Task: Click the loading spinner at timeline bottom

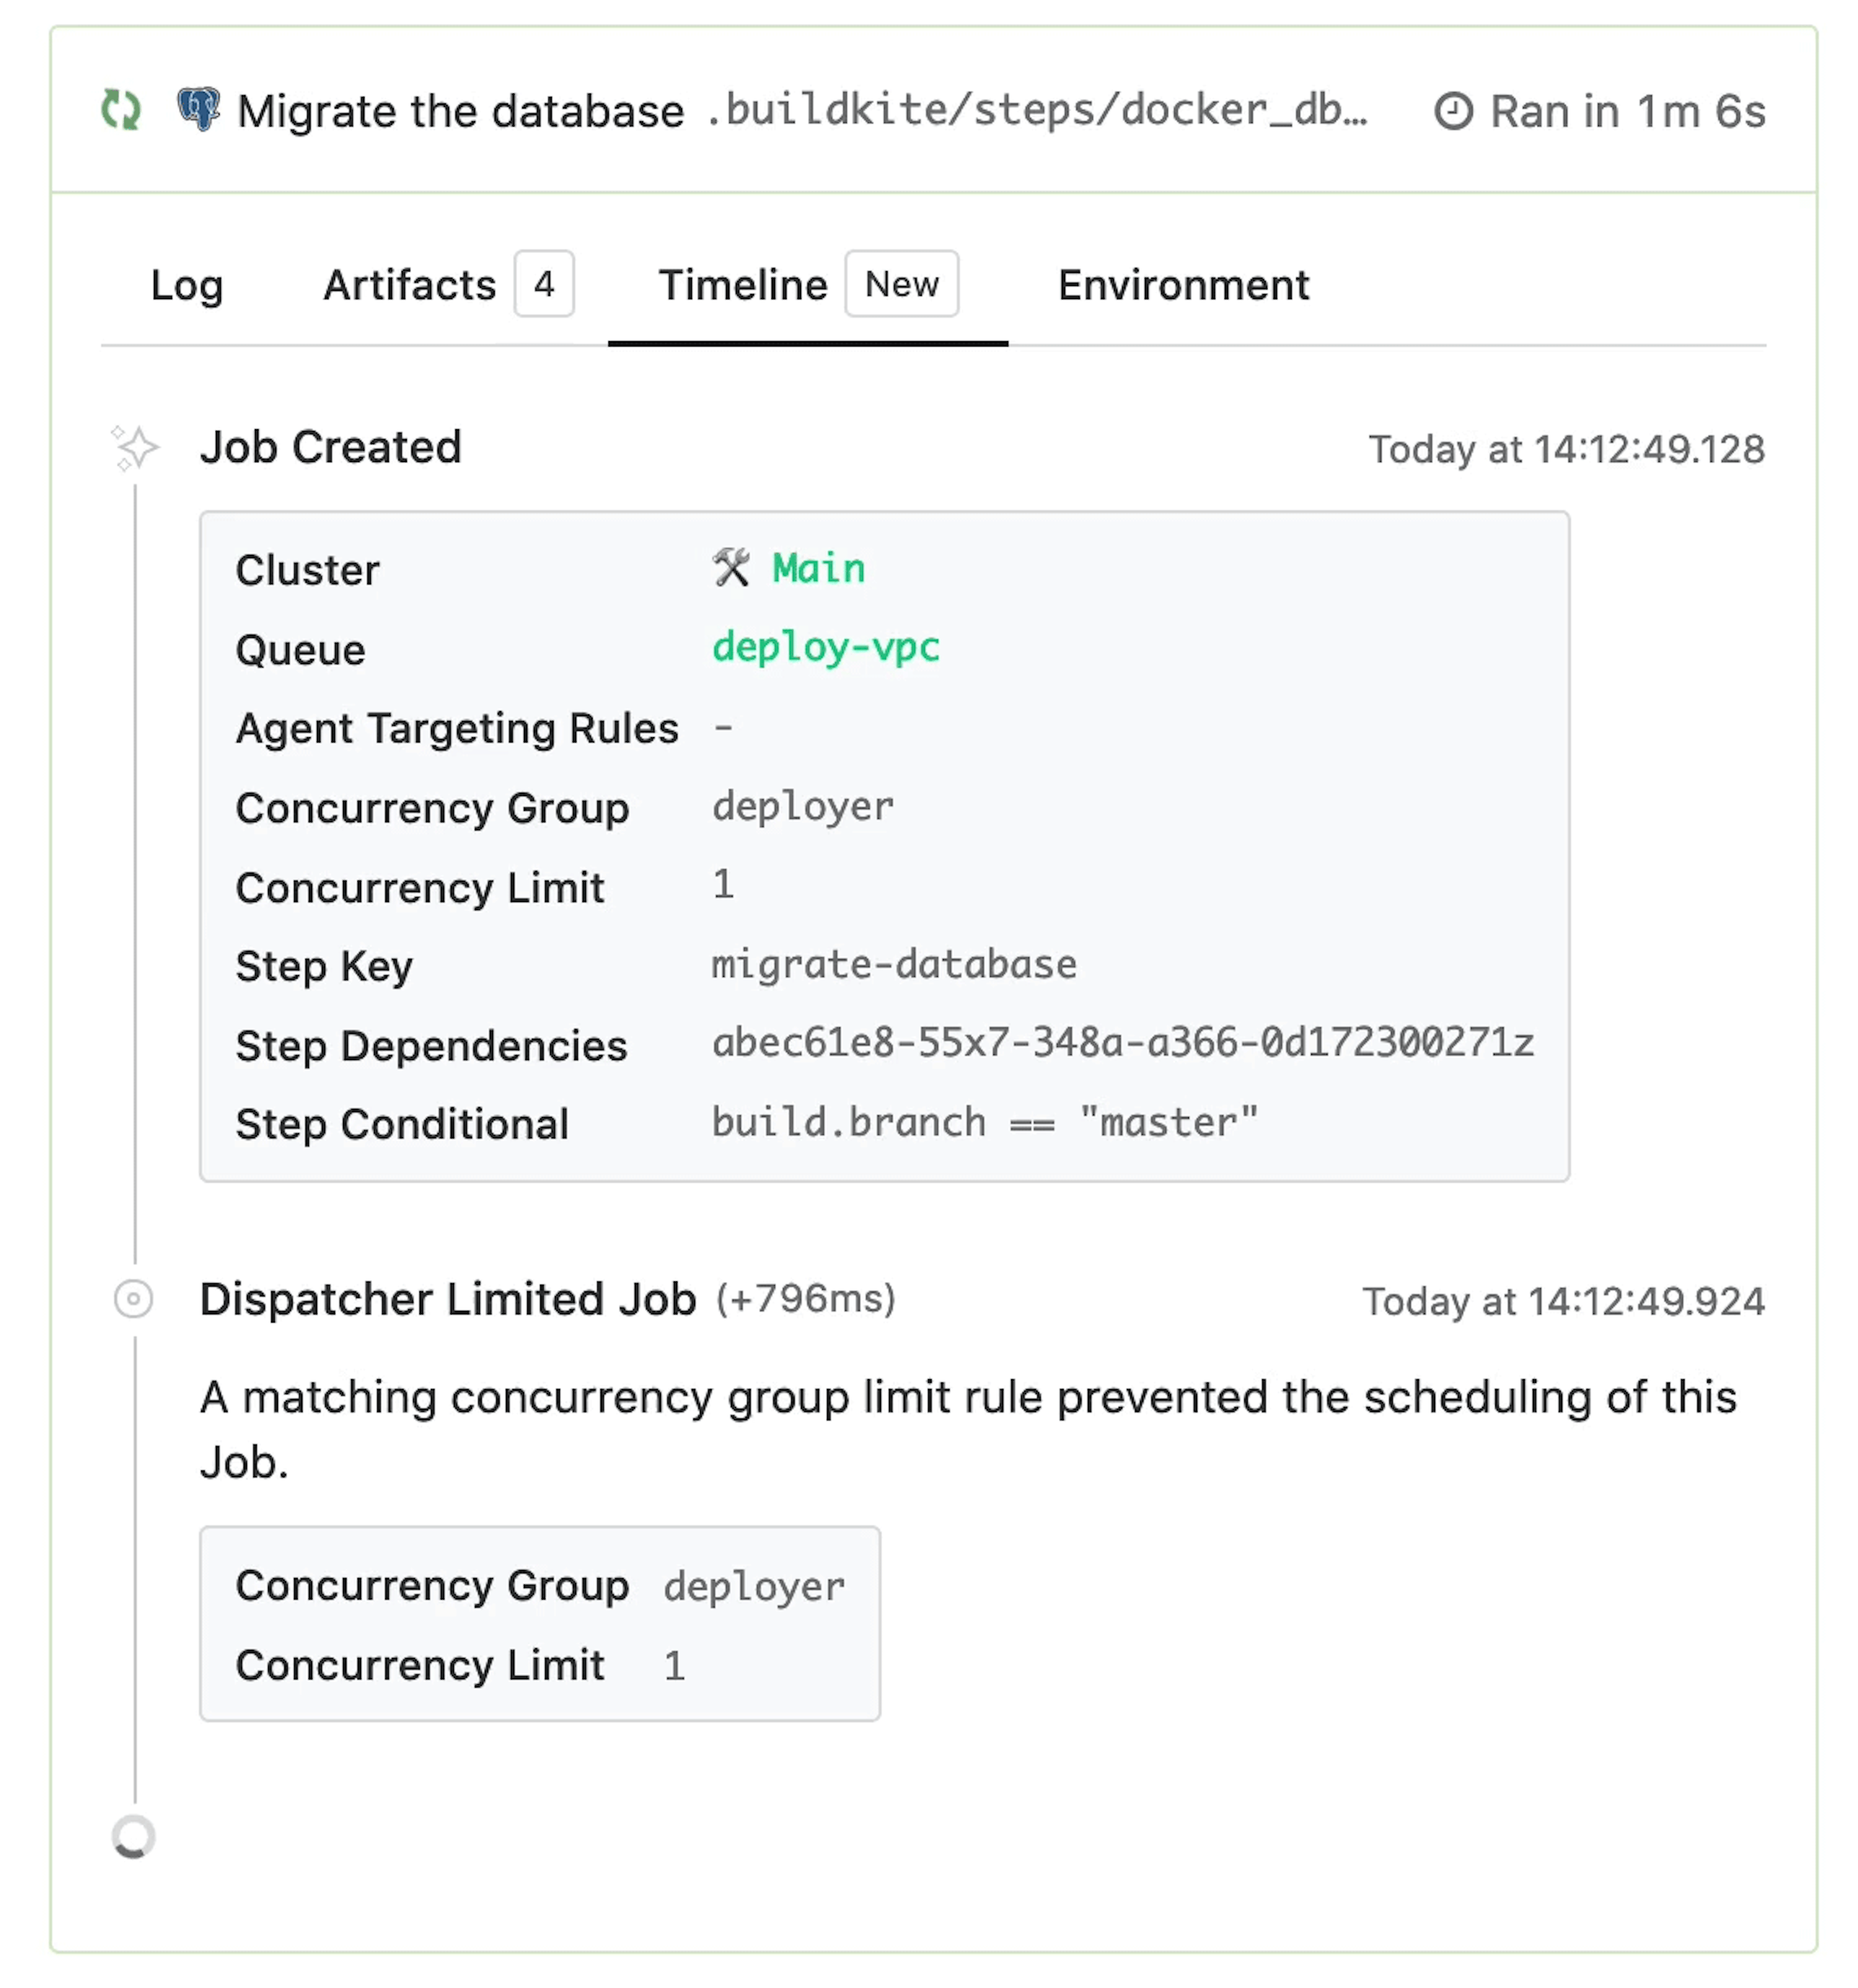Action: [133, 1837]
